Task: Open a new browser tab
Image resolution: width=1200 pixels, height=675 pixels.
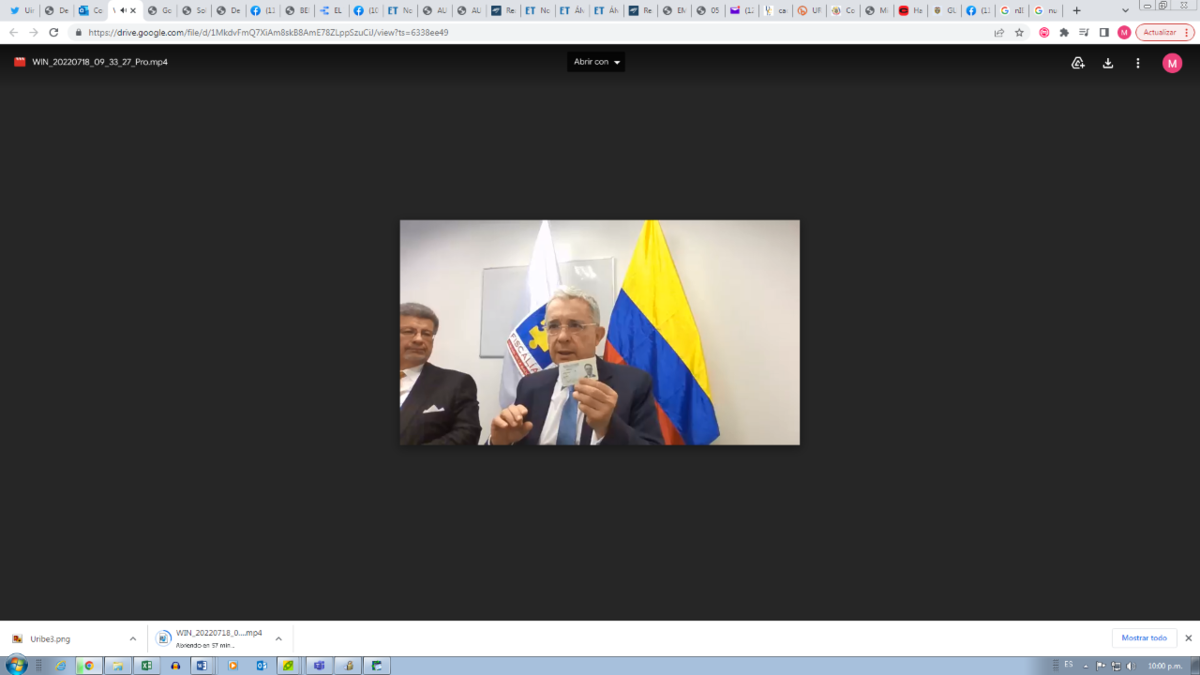Action: [x=1077, y=10]
